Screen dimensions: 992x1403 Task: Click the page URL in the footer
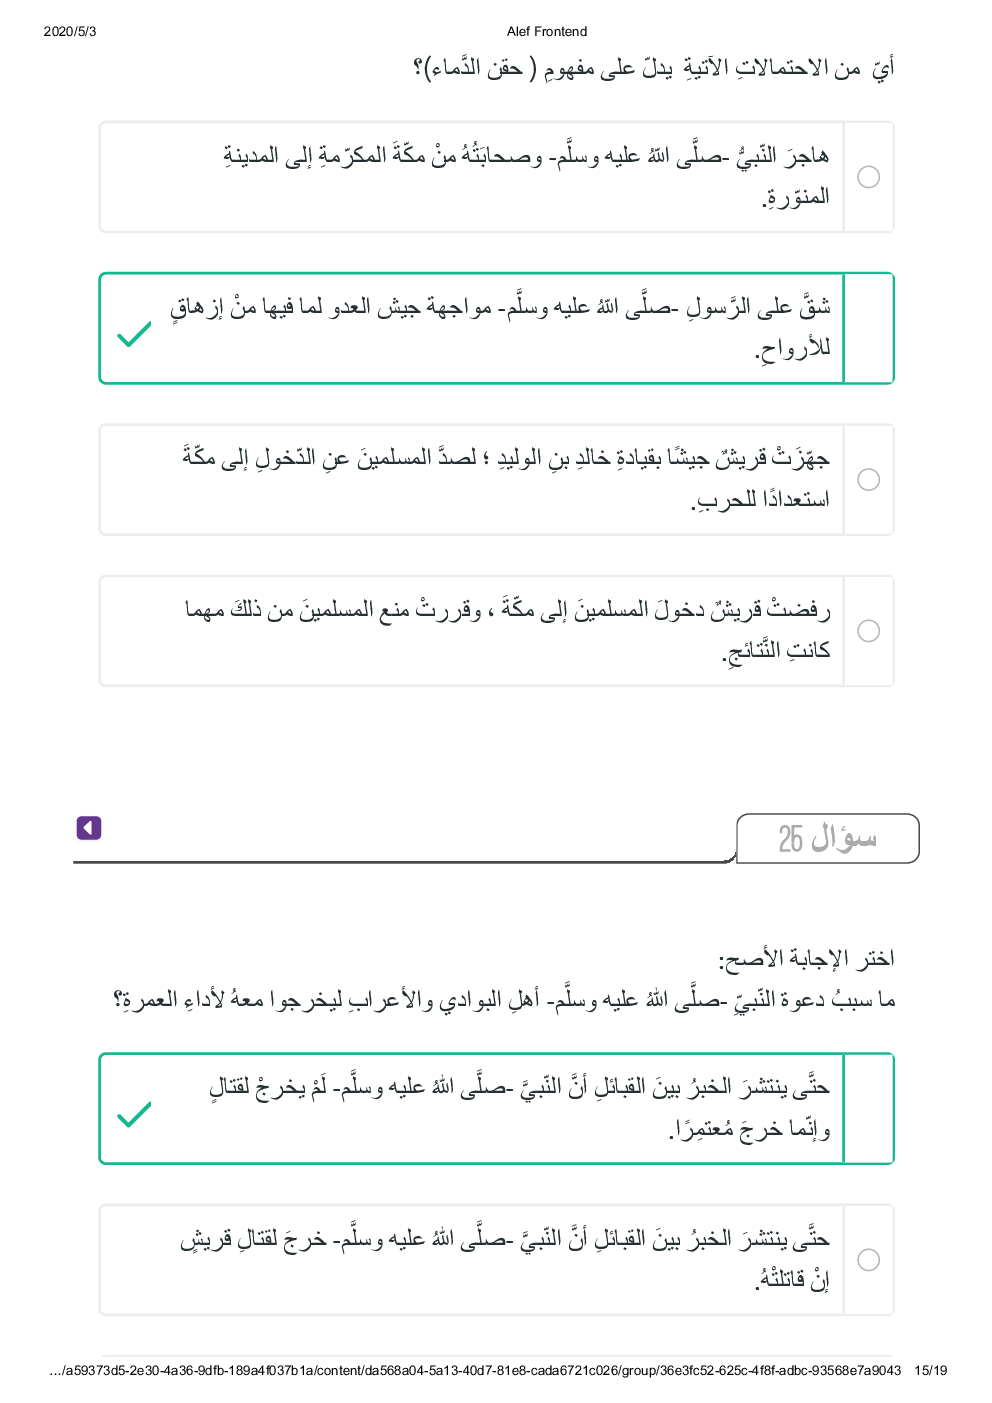click(475, 1371)
